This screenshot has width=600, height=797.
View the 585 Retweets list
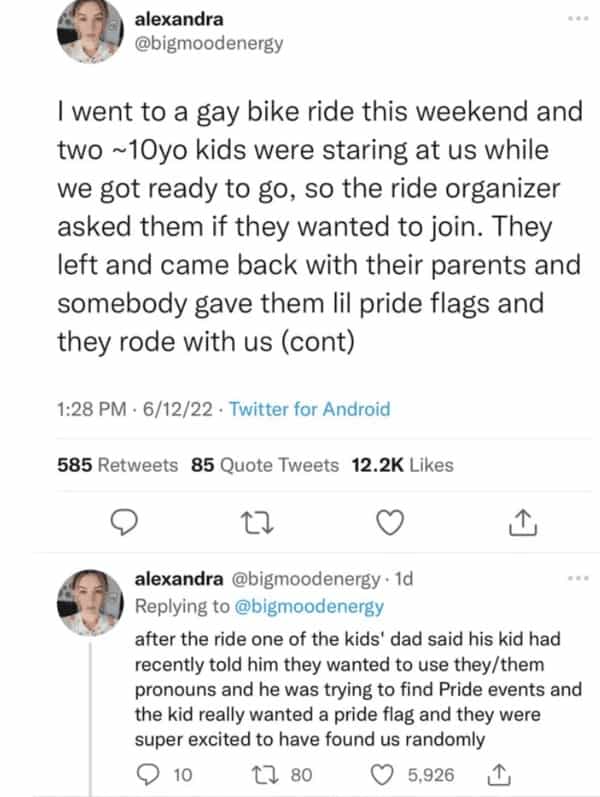pos(118,464)
